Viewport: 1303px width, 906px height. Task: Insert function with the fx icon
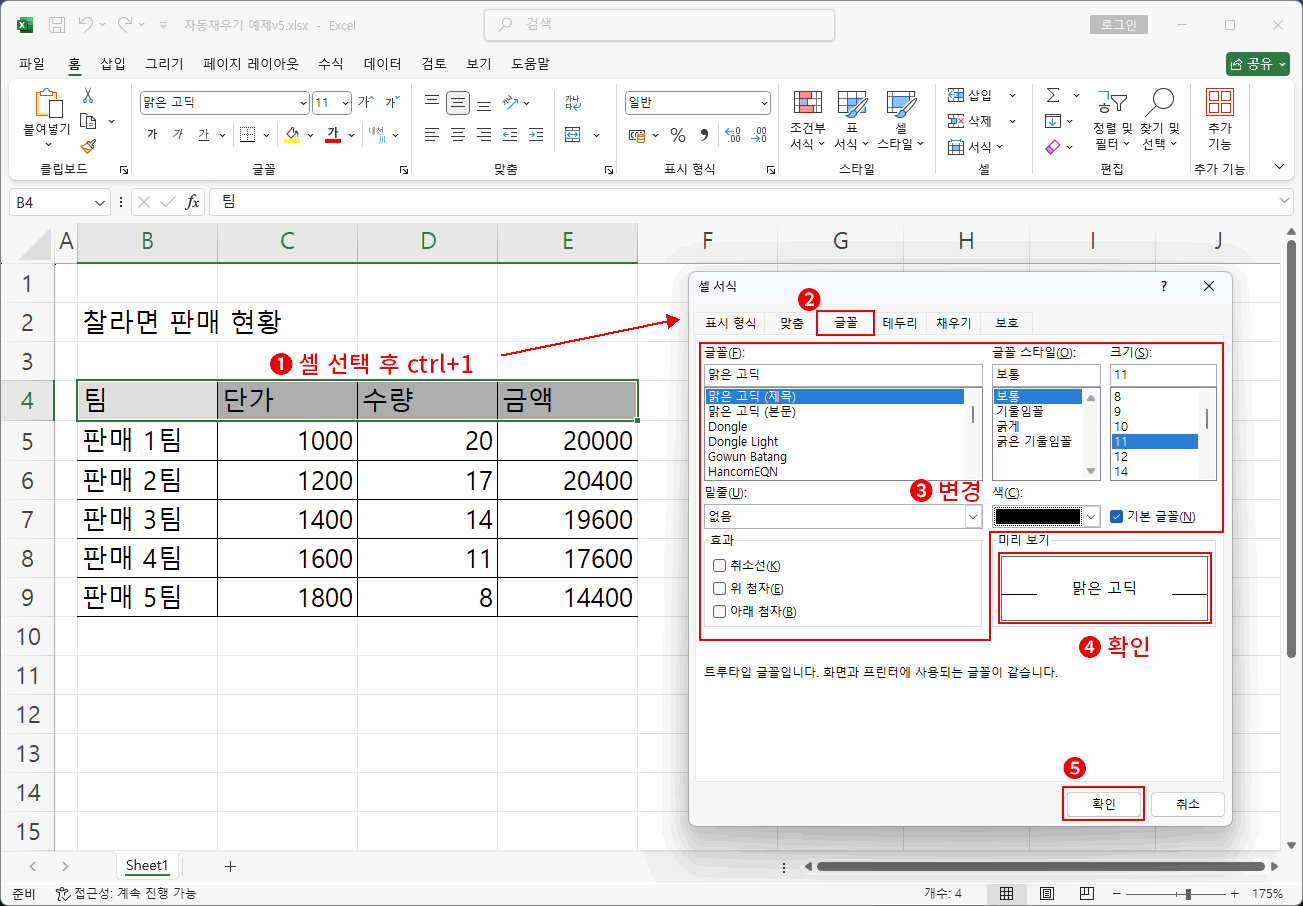pyautogui.click(x=193, y=202)
